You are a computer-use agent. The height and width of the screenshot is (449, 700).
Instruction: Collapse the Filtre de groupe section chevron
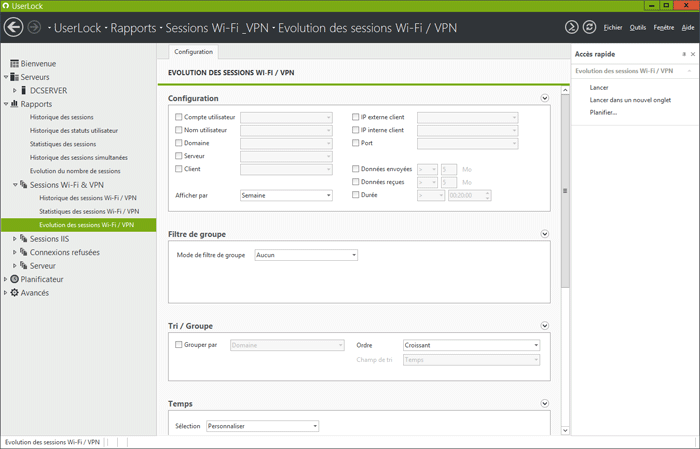(545, 234)
